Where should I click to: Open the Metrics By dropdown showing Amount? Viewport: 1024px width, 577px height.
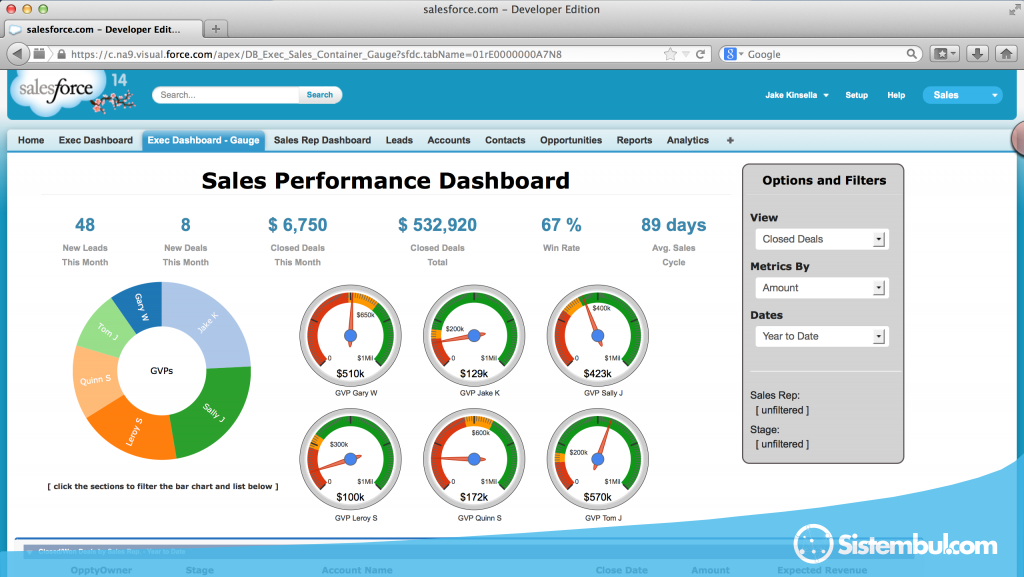822,288
